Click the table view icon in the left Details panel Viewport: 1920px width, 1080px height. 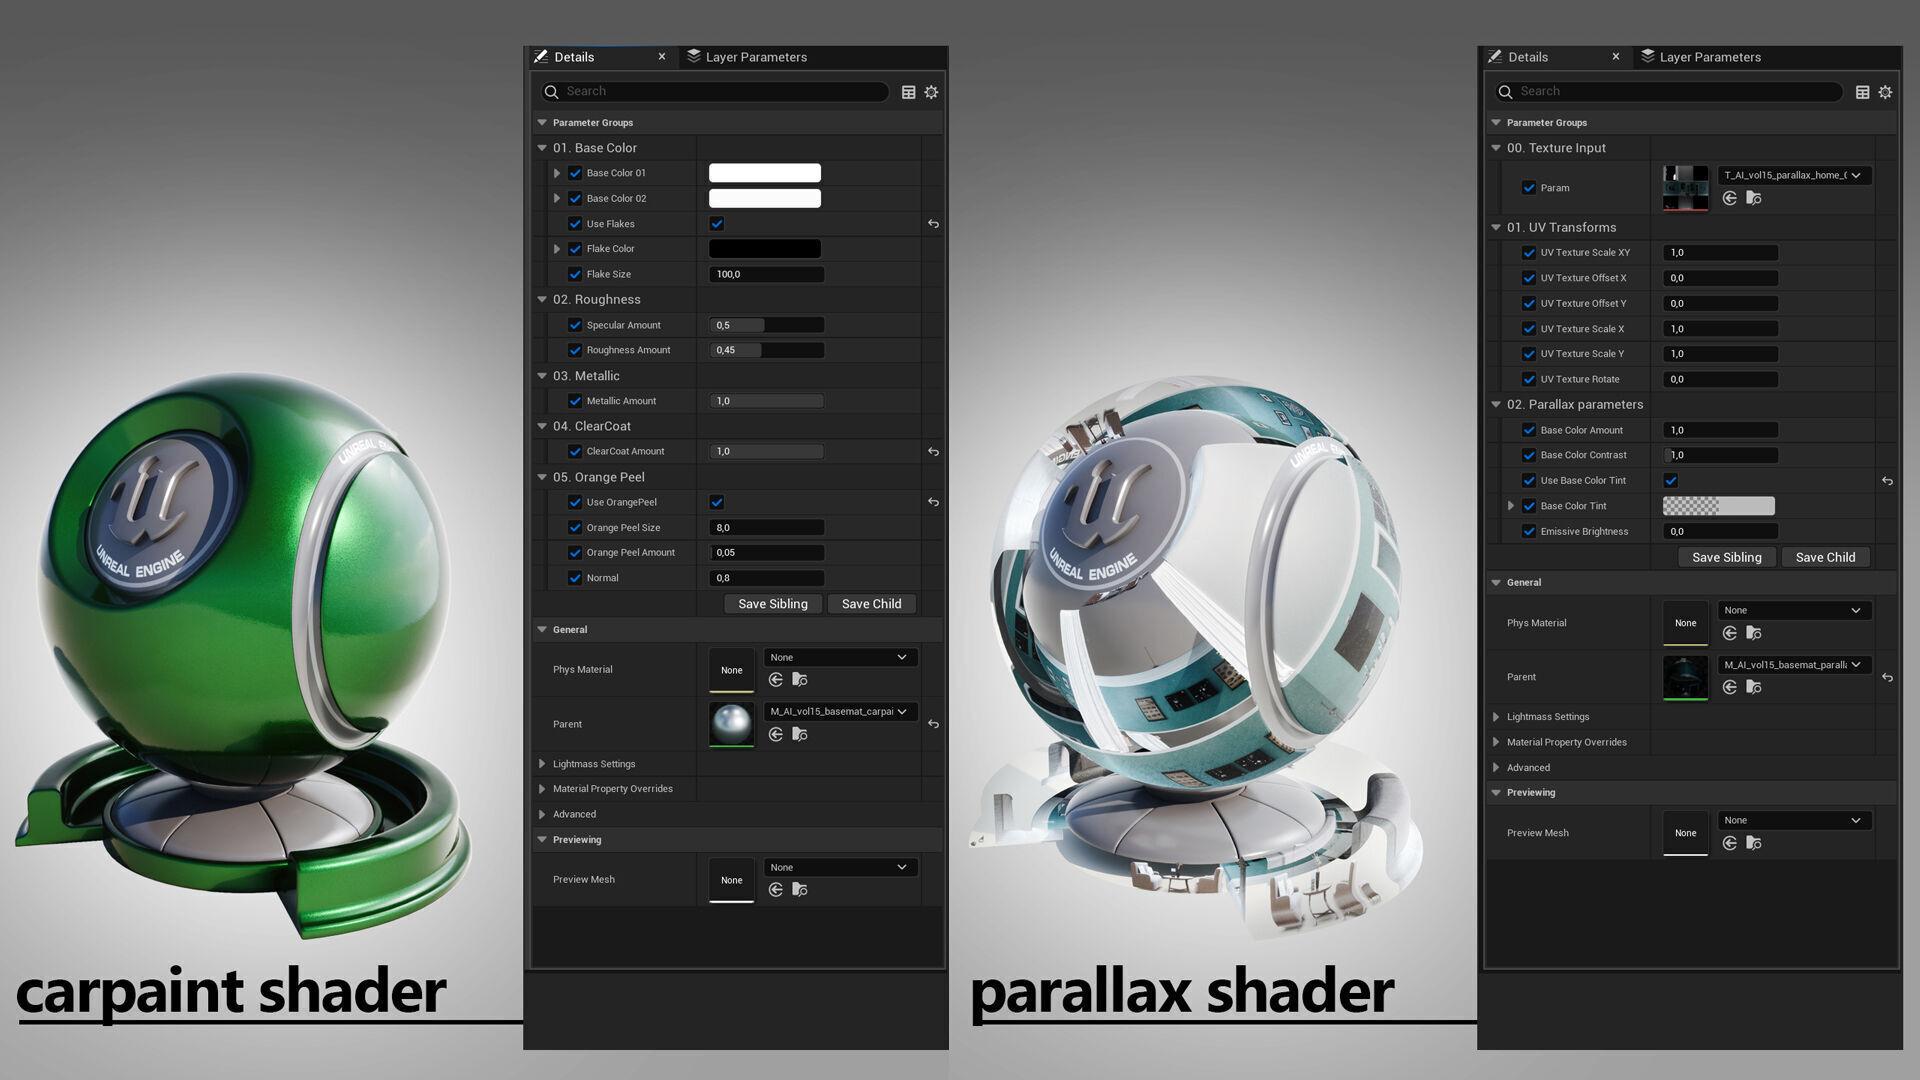pyautogui.click(x=908, y=92)
